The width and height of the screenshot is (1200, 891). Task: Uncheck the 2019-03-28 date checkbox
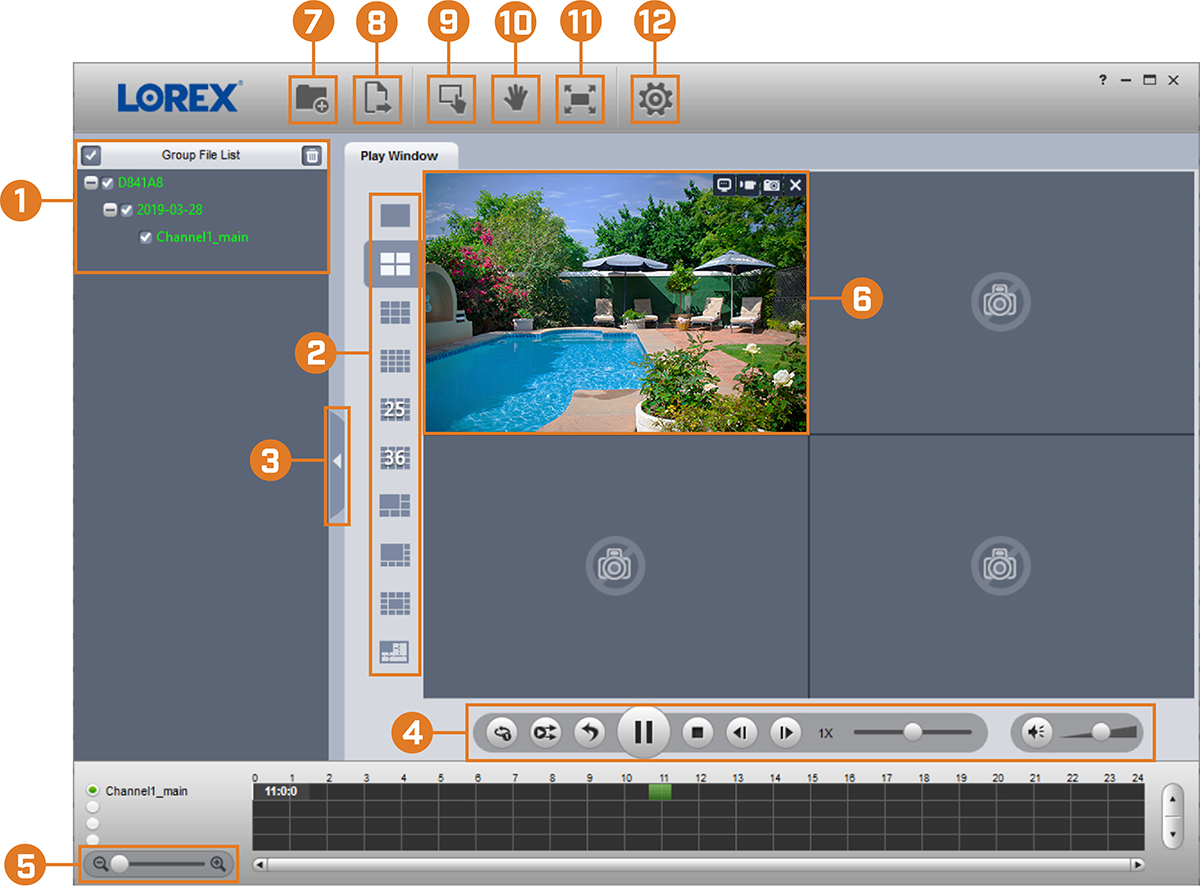[x=127, y=210]
